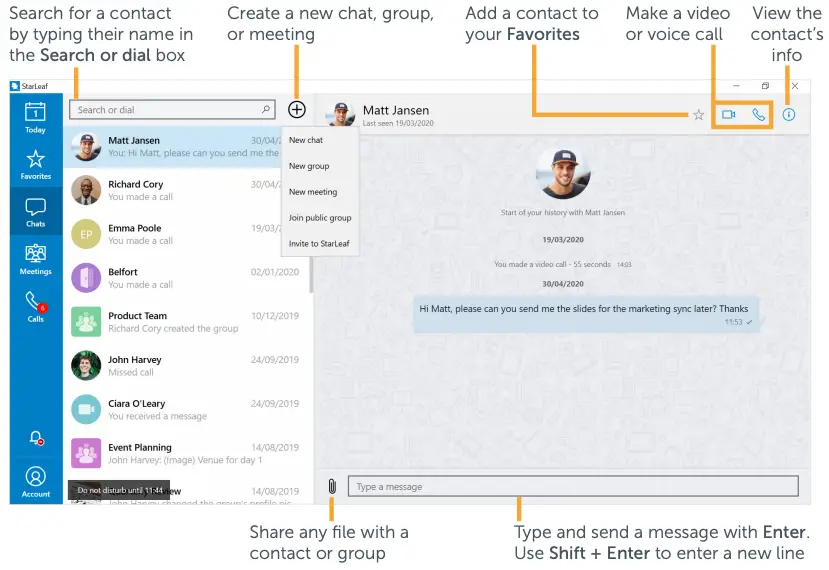This screenshot has width=829, height=570.
Task: Choose Join public group option
Action: click(320, 218)
